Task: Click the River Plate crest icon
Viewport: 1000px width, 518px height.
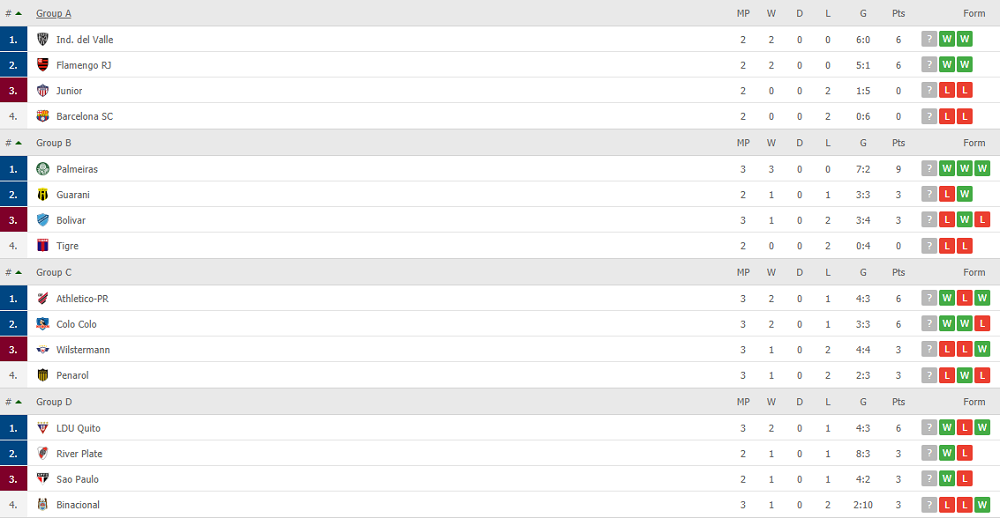Action: pyautogui.click(x=43, y=454)
